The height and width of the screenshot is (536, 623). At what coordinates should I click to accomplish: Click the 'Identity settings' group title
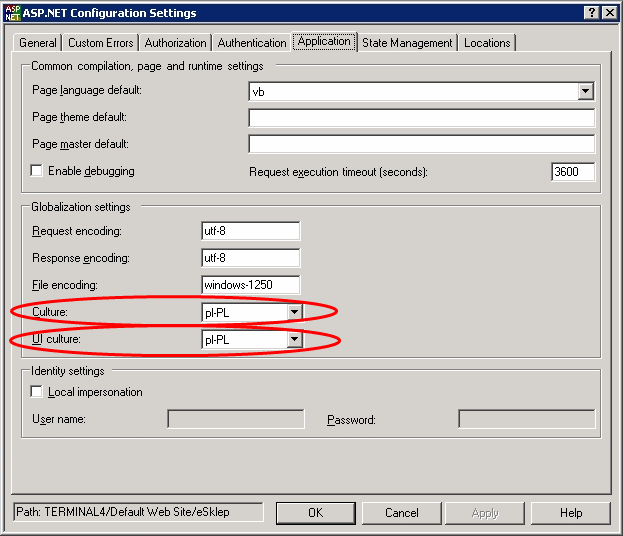[x=68, y=371]
